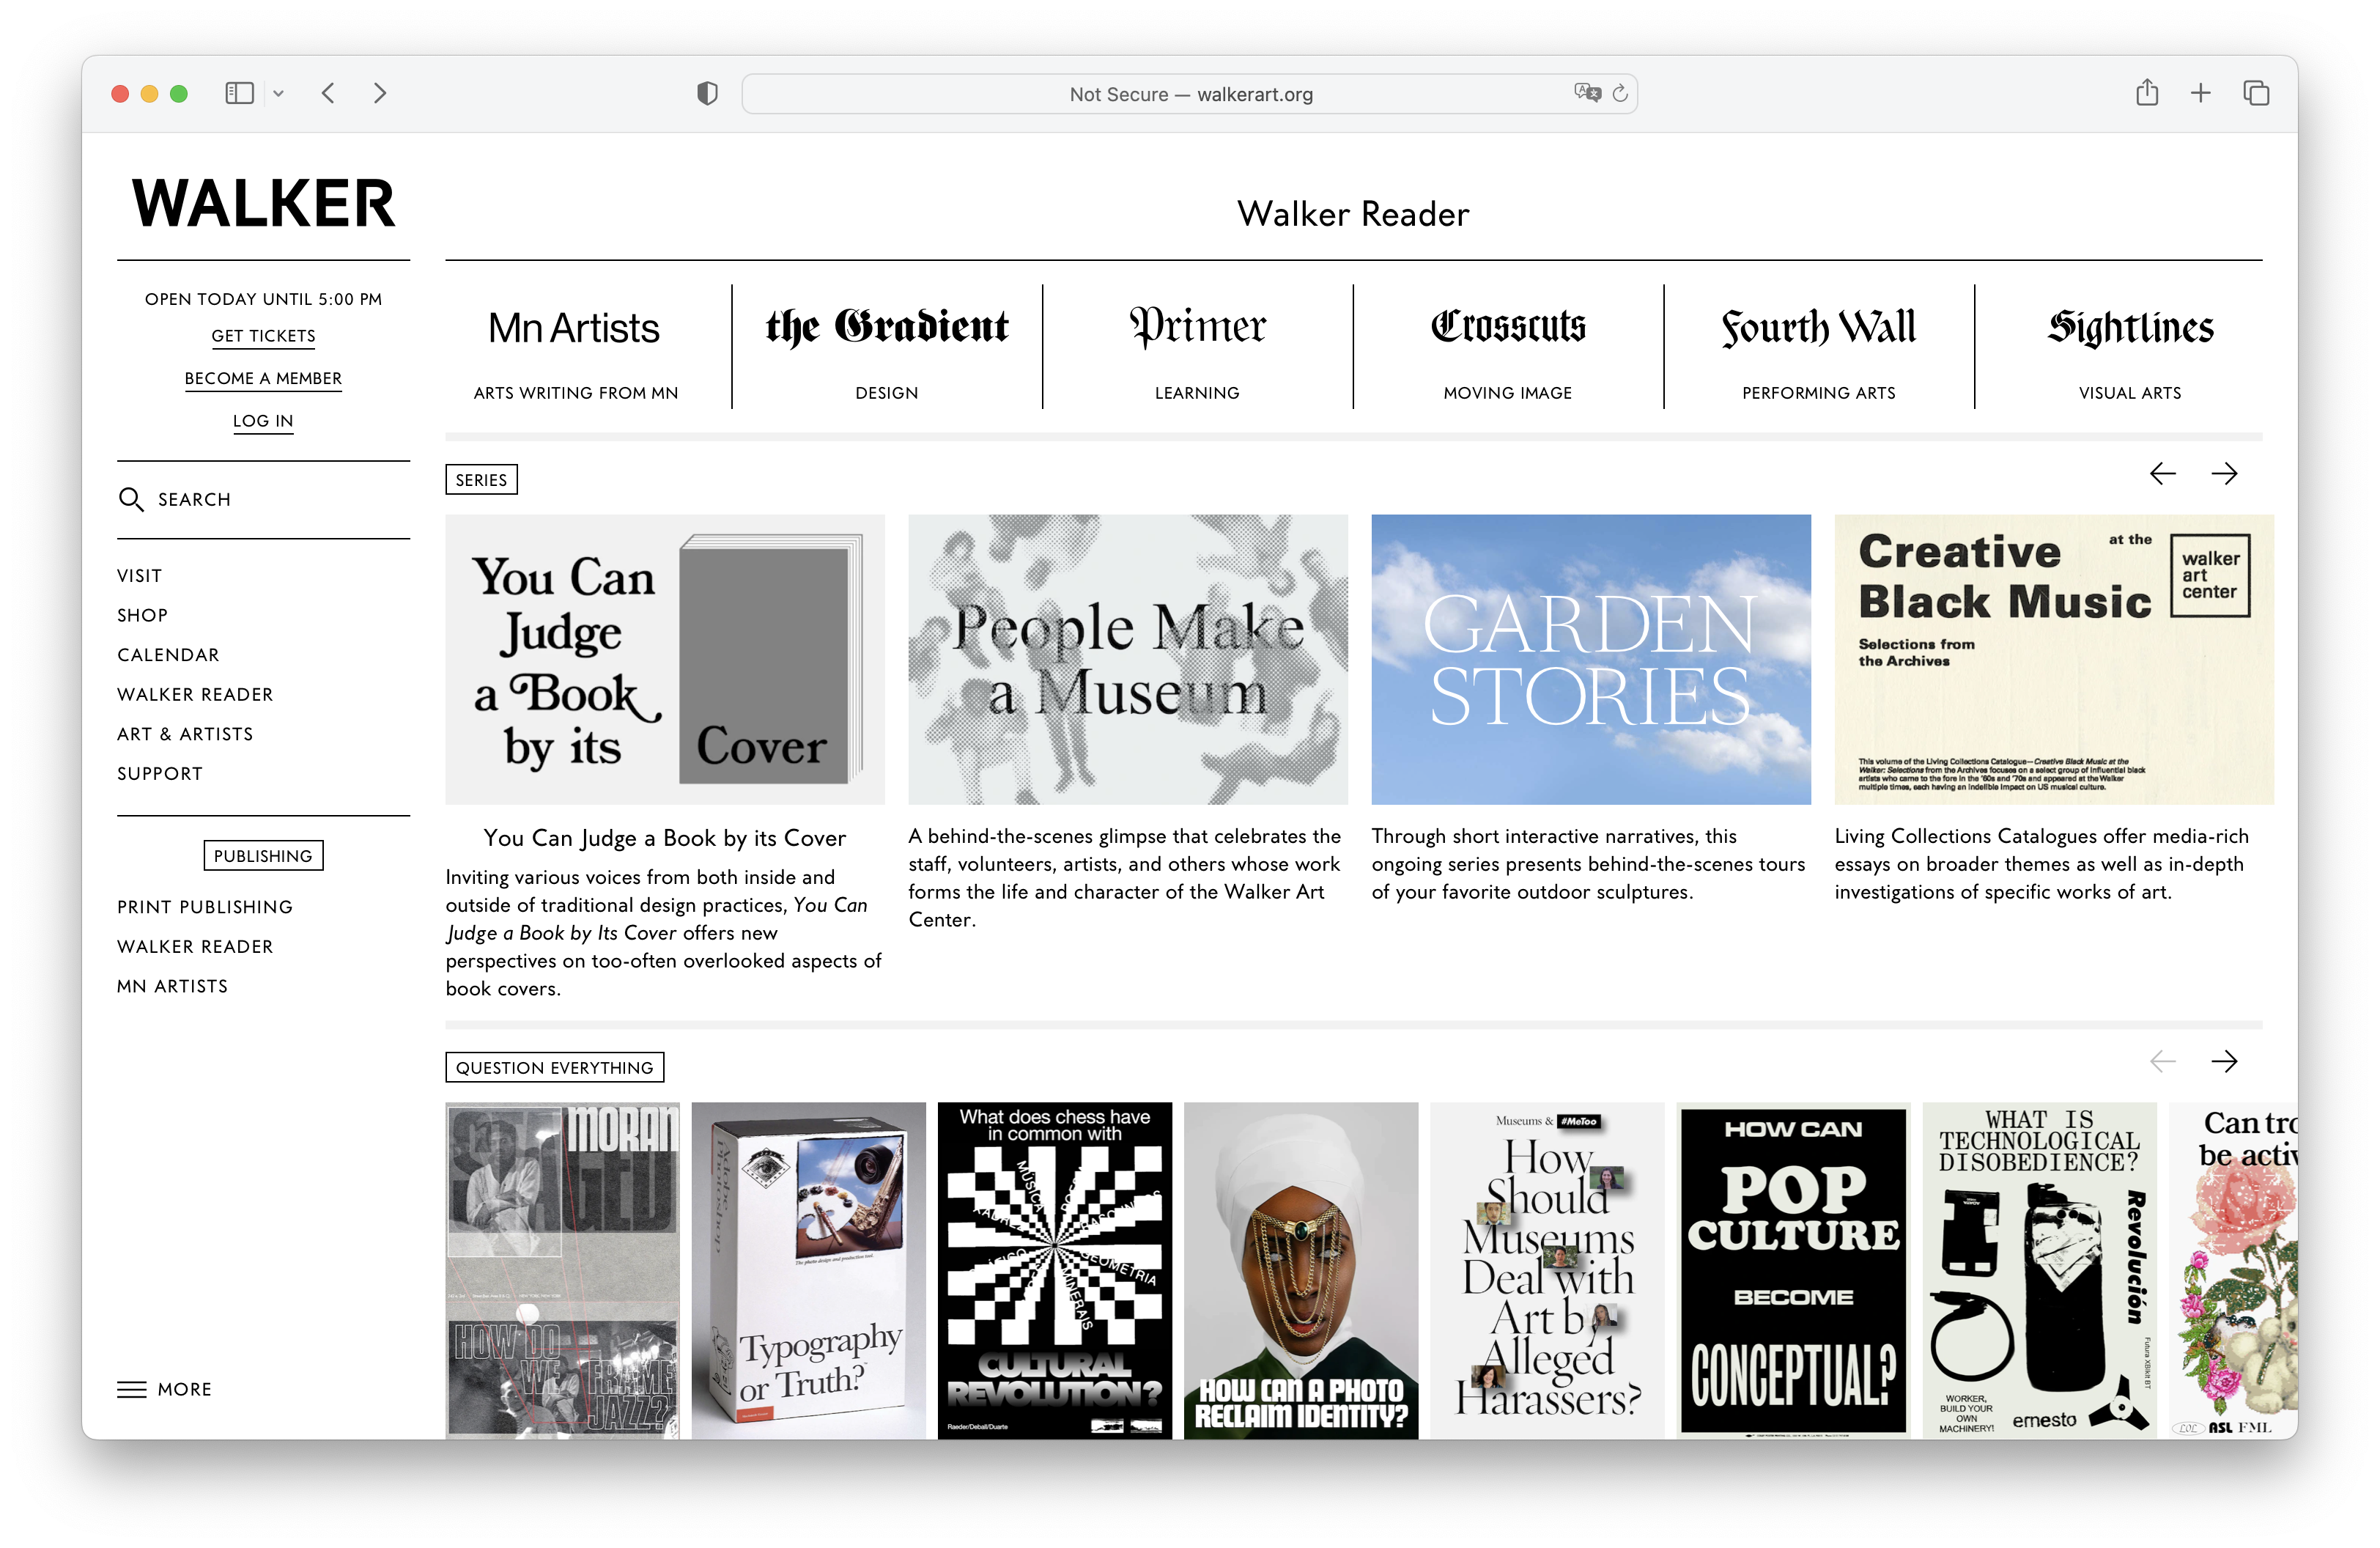Open the privacy report shield icon
The image size is (2380, 1548).
pos(707,94)
